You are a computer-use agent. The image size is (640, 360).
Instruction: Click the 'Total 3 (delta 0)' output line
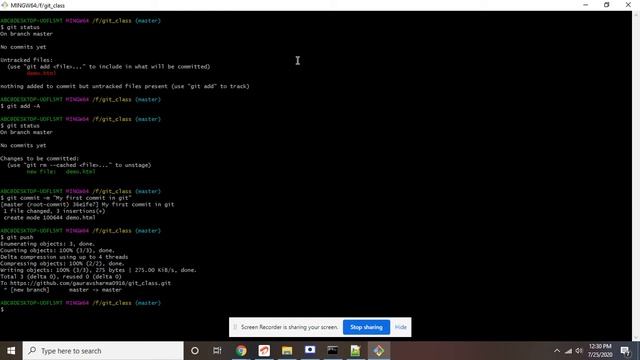(x=61, y=276)
